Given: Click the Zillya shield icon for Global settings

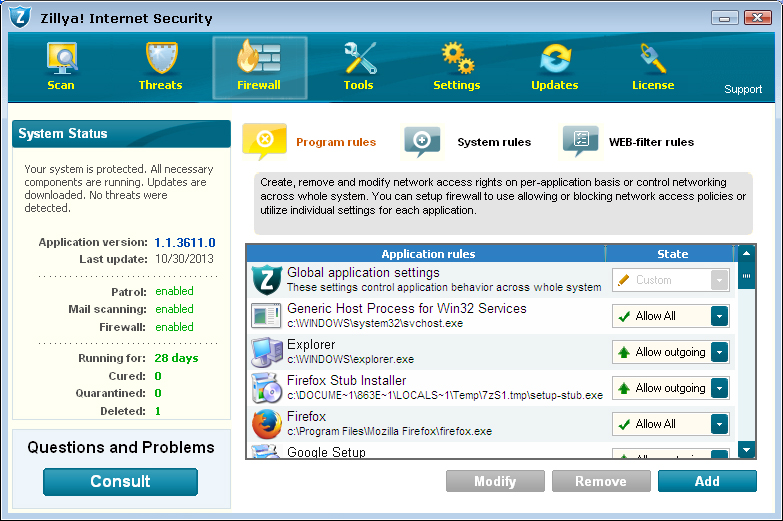Looking at the screenshot, I should point(267,280).
